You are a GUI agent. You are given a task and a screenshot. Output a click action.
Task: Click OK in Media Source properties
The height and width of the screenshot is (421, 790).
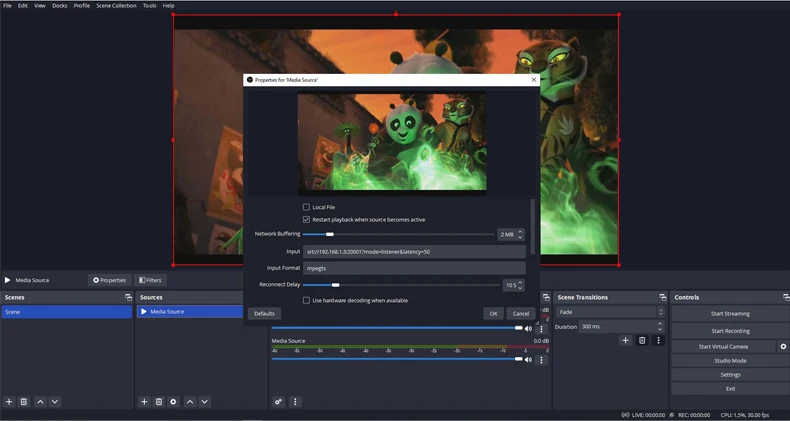coord(493,313)
